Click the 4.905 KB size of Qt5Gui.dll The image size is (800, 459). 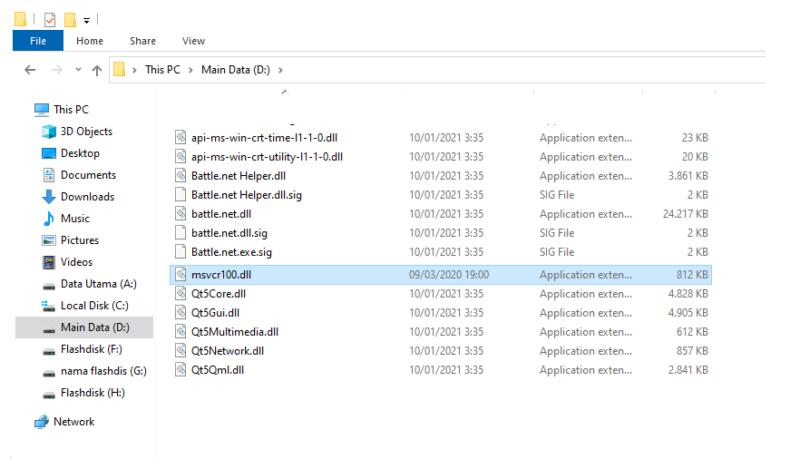pyautogui.click(x=688, y=313)
